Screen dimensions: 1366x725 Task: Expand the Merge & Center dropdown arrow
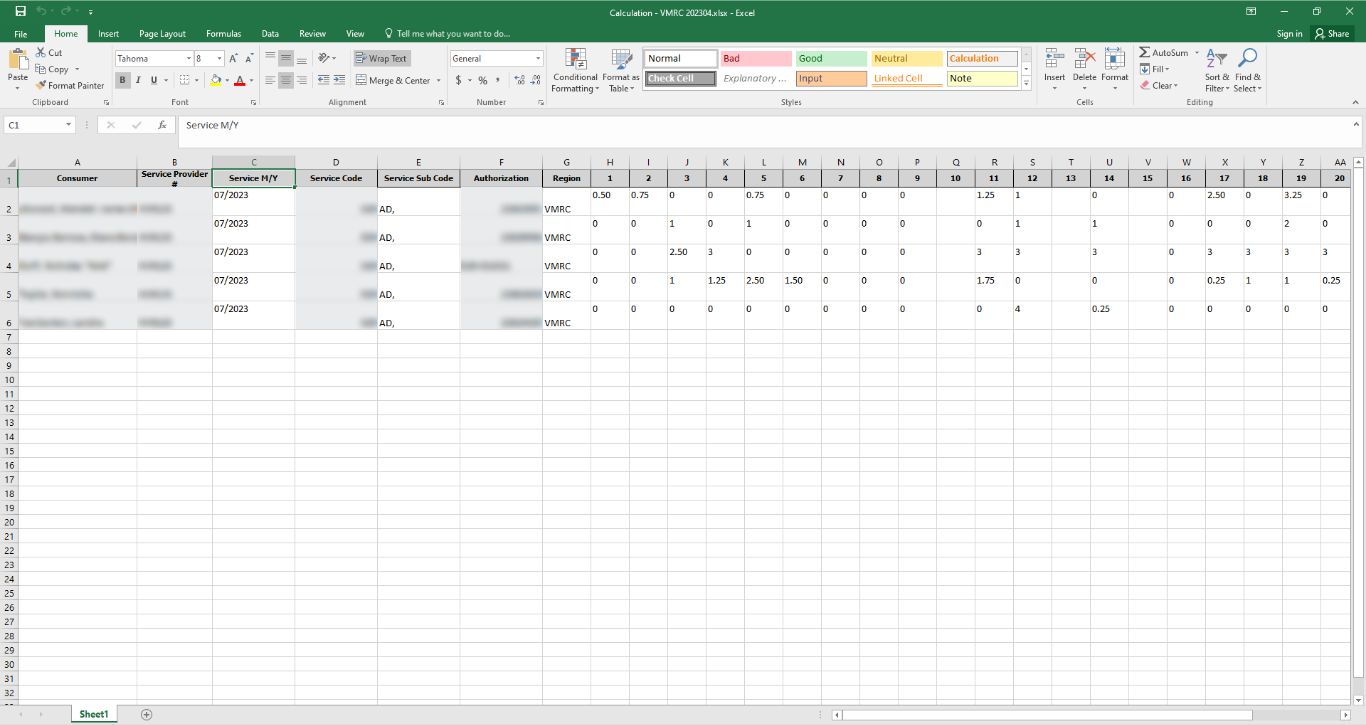pos(438,81)
